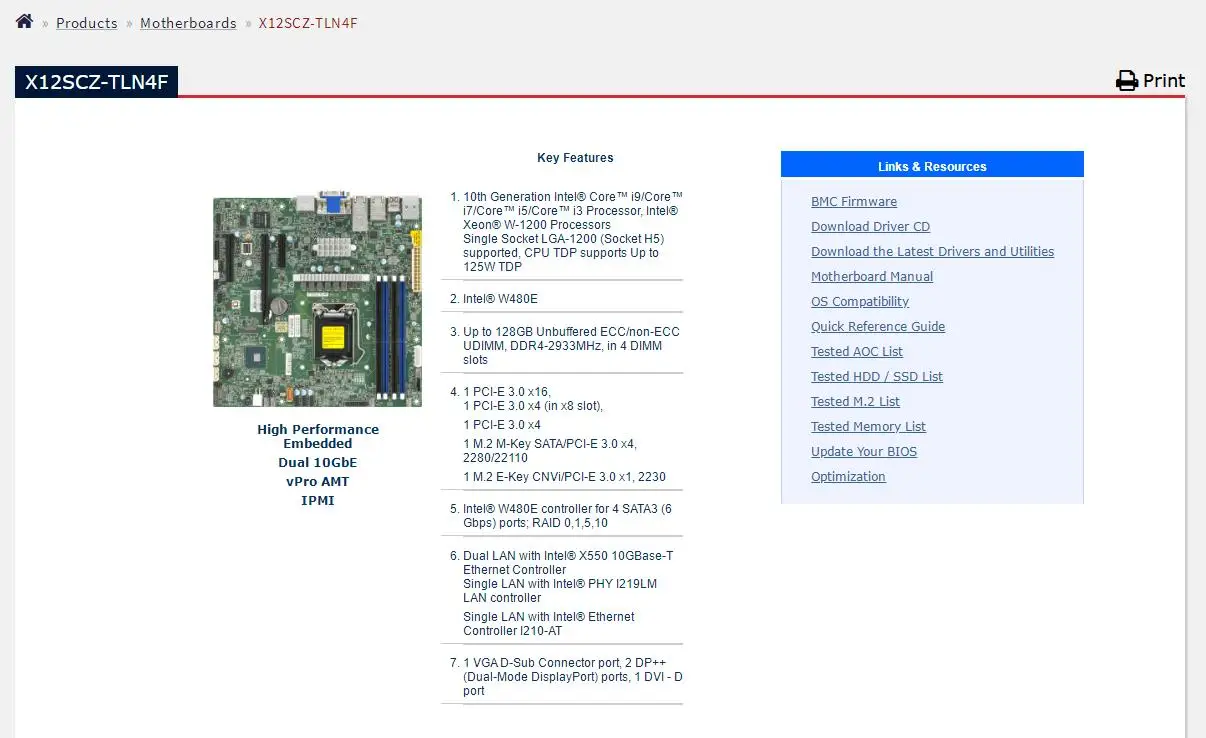Click the 128GB Unbuffered ECC memory feature

[571, 346]
